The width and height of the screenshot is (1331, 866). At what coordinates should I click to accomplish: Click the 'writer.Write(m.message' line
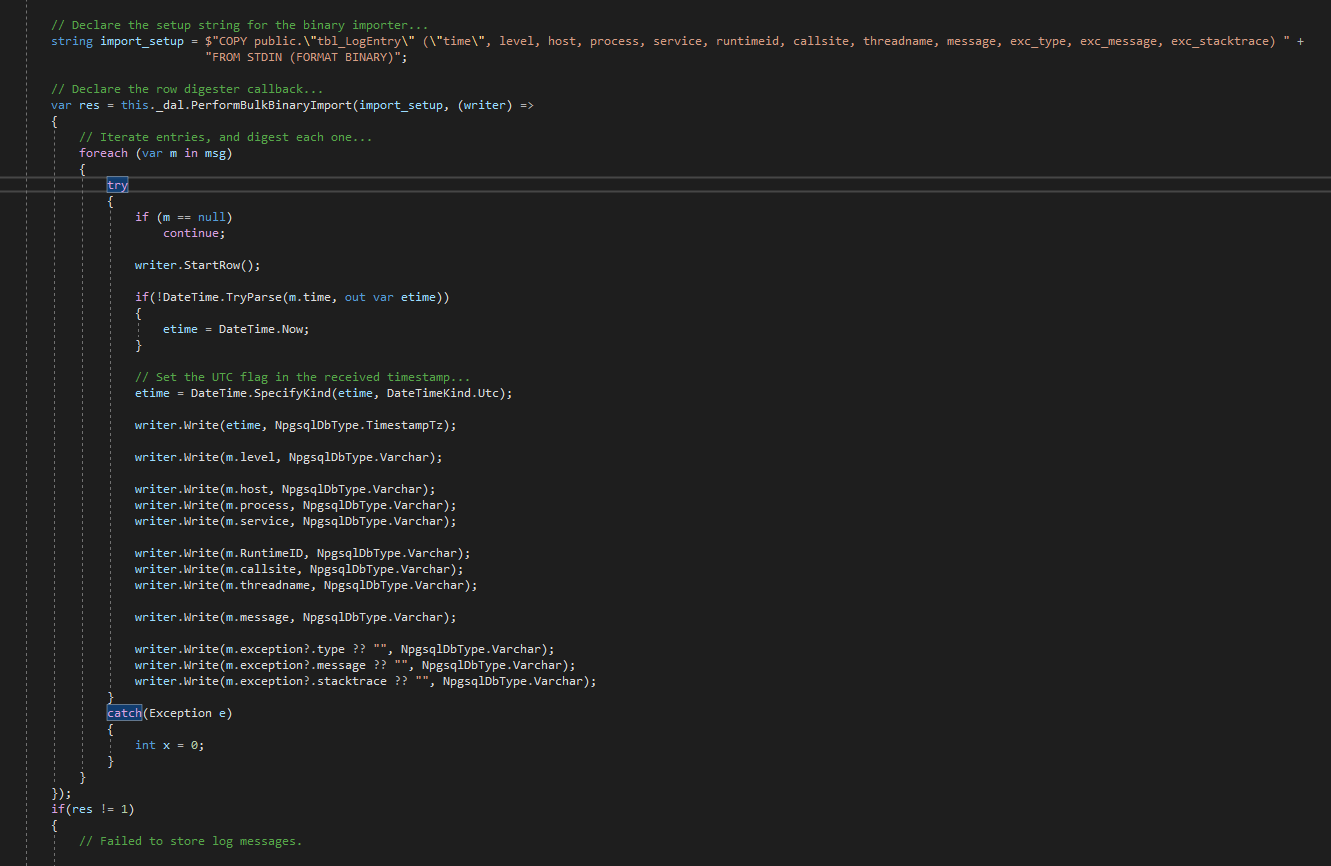click(295, 617)
